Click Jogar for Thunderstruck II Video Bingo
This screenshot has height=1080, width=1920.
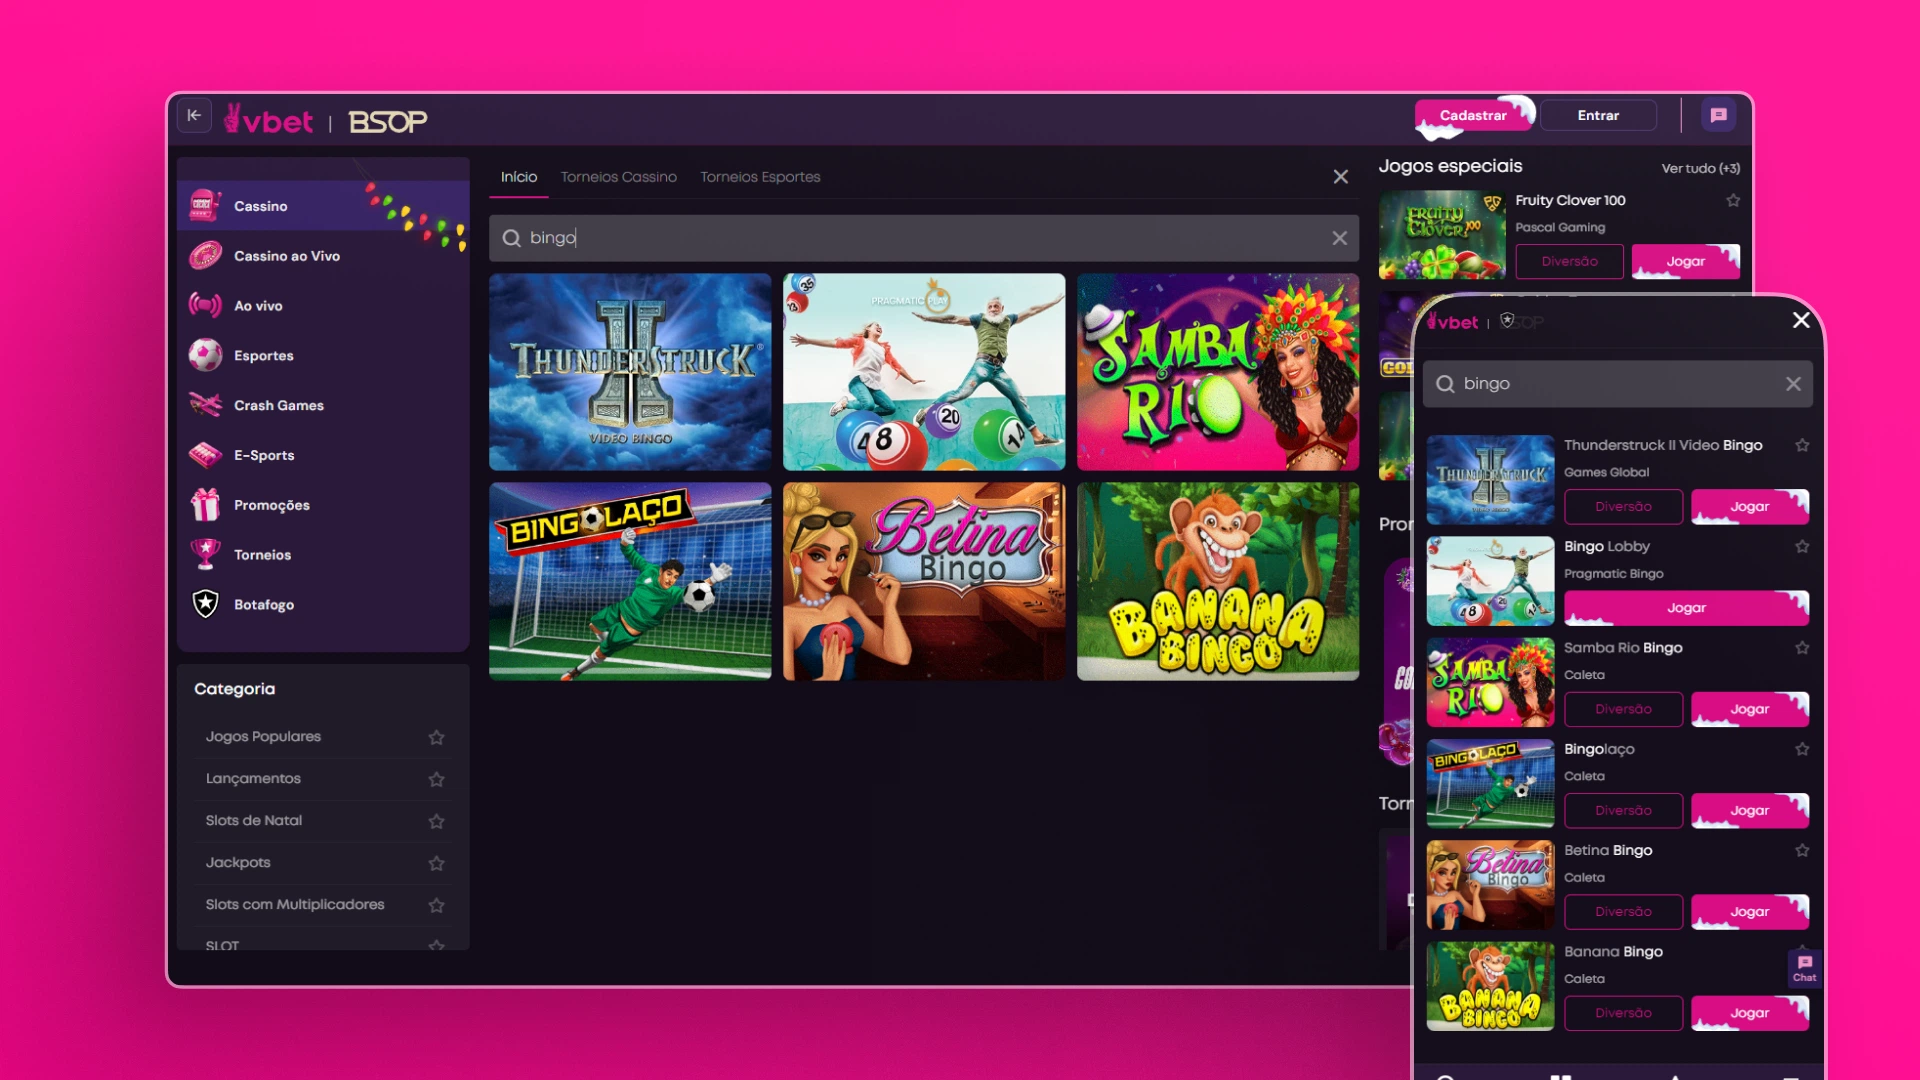(1750, 507)
